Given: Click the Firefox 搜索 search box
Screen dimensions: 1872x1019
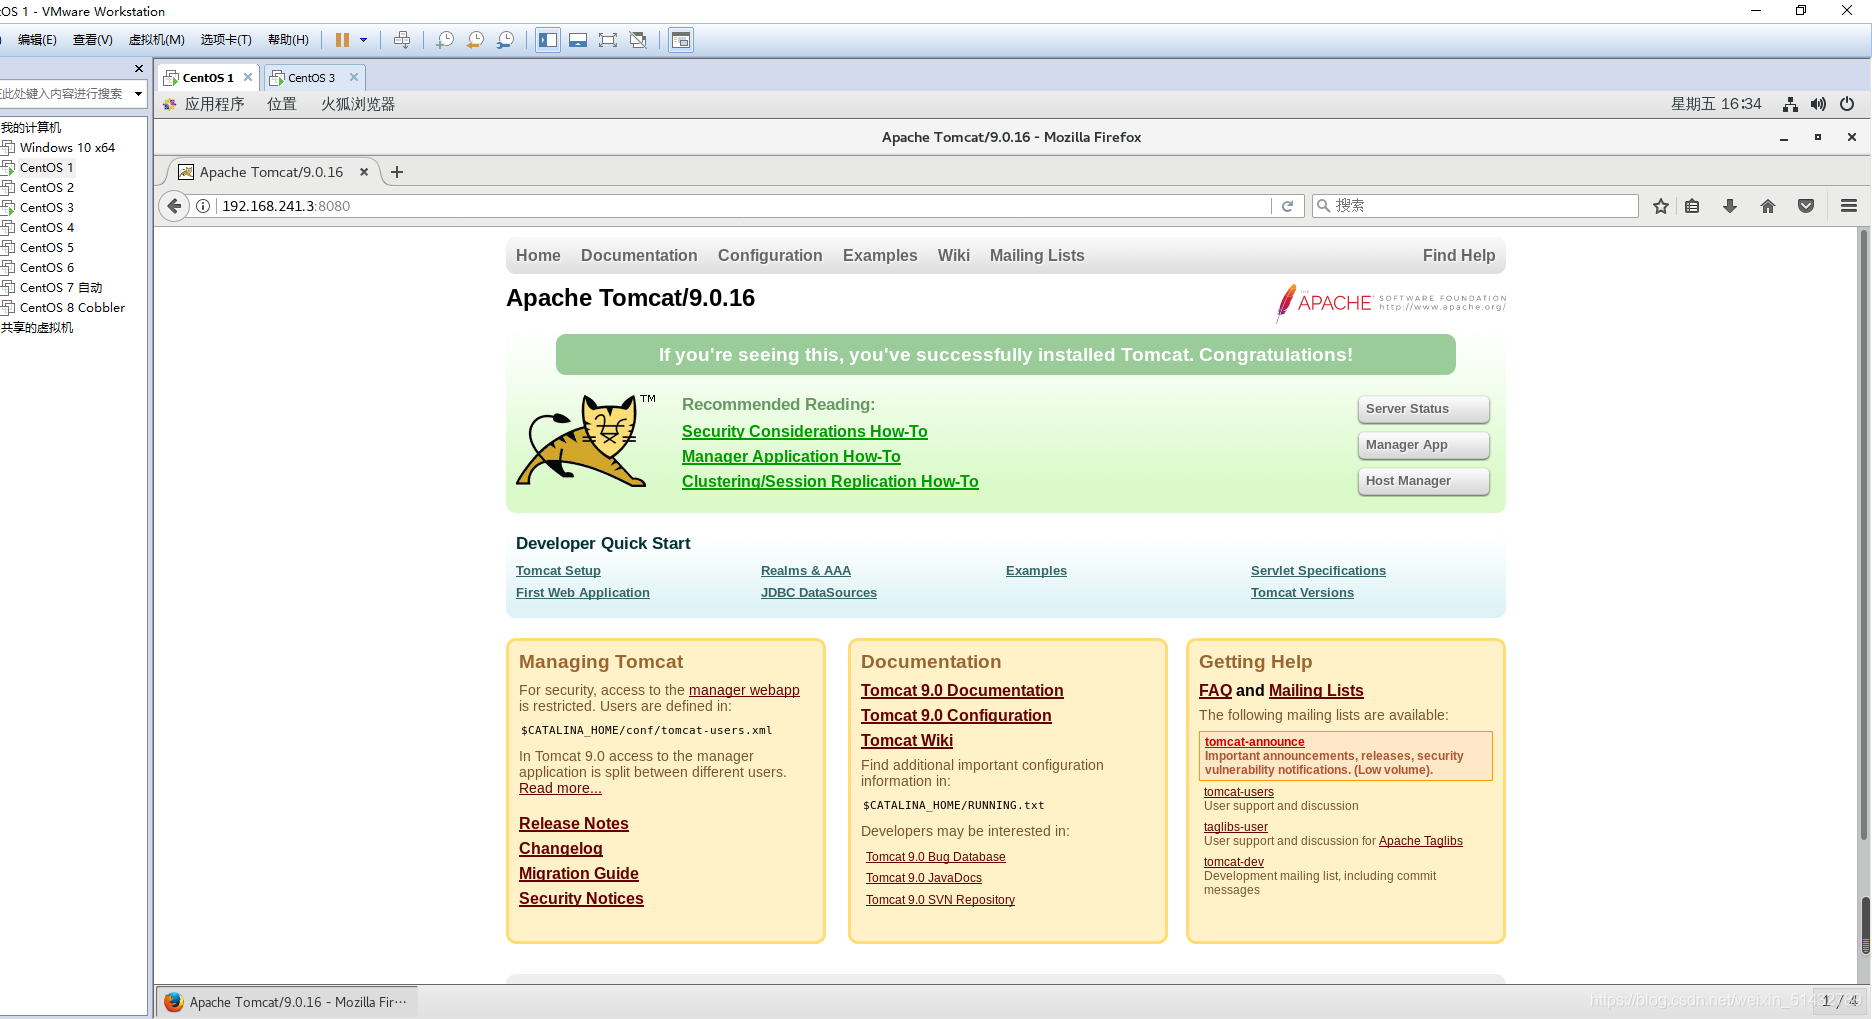Looking at the screenshot, I should [x=1475, y=206].
